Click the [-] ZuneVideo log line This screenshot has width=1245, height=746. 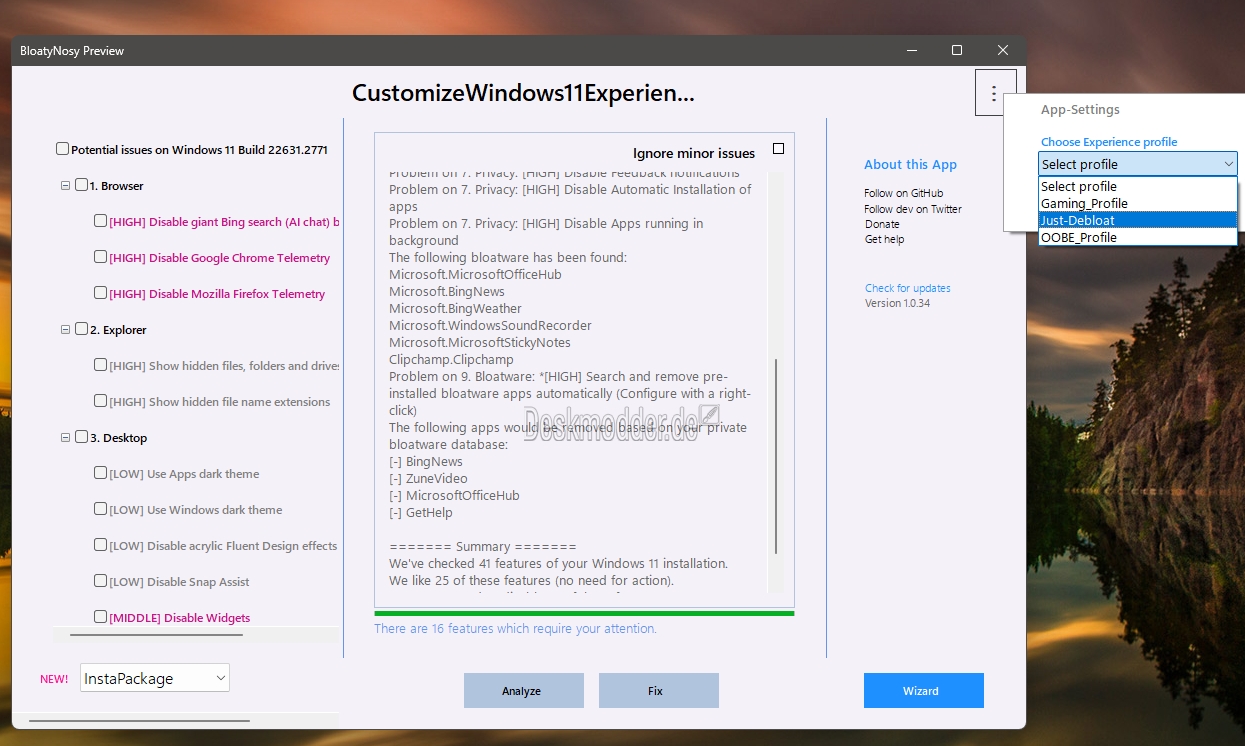[428, 479]
